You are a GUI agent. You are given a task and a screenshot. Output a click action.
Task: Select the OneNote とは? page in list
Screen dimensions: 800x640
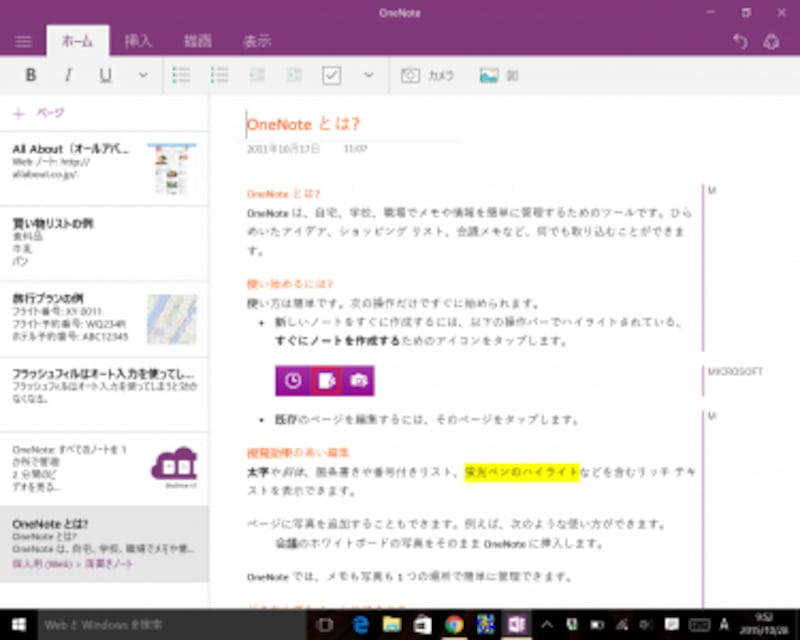pyautogui.click(x=104, y=544)
